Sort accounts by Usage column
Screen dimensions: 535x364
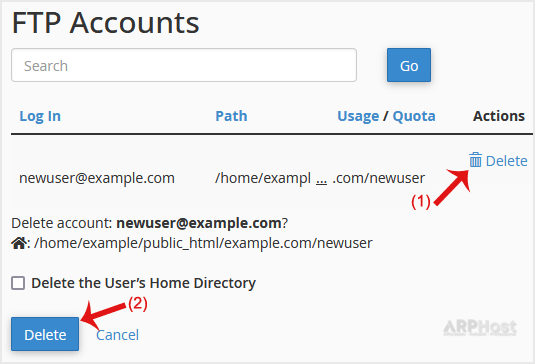click(358, 116)
